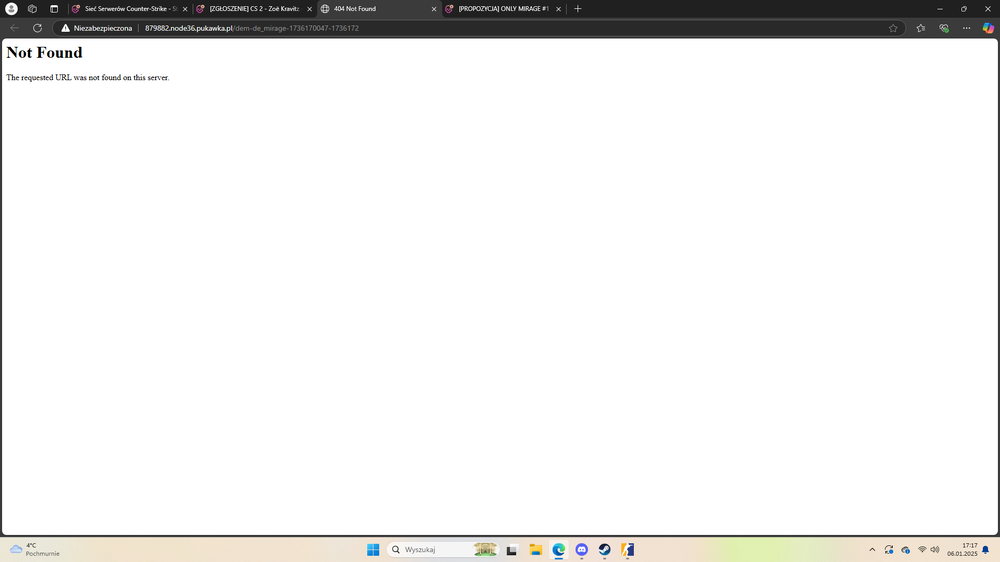1000x562 pixels.
Task: Open the tab actions menu icon
Action: tap(54, 9)
